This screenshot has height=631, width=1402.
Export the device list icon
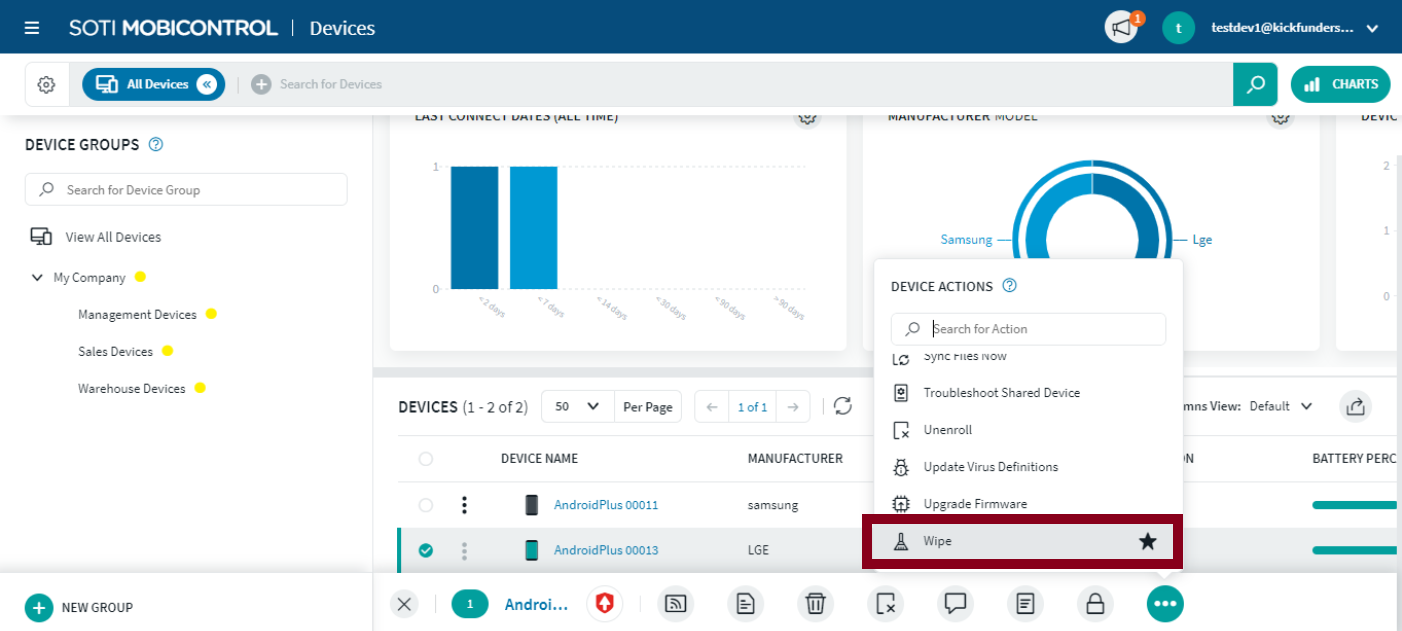tap(1356, 406)
